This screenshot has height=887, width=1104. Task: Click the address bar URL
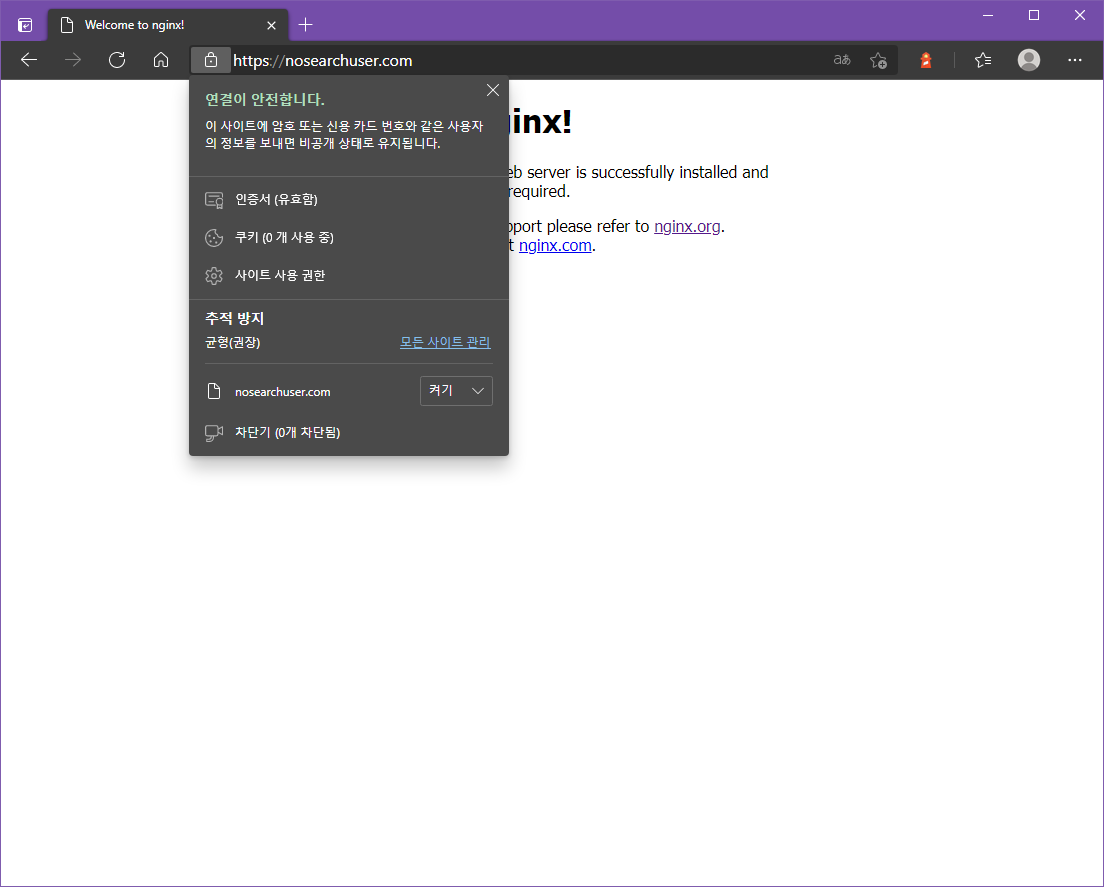[322, 61]
